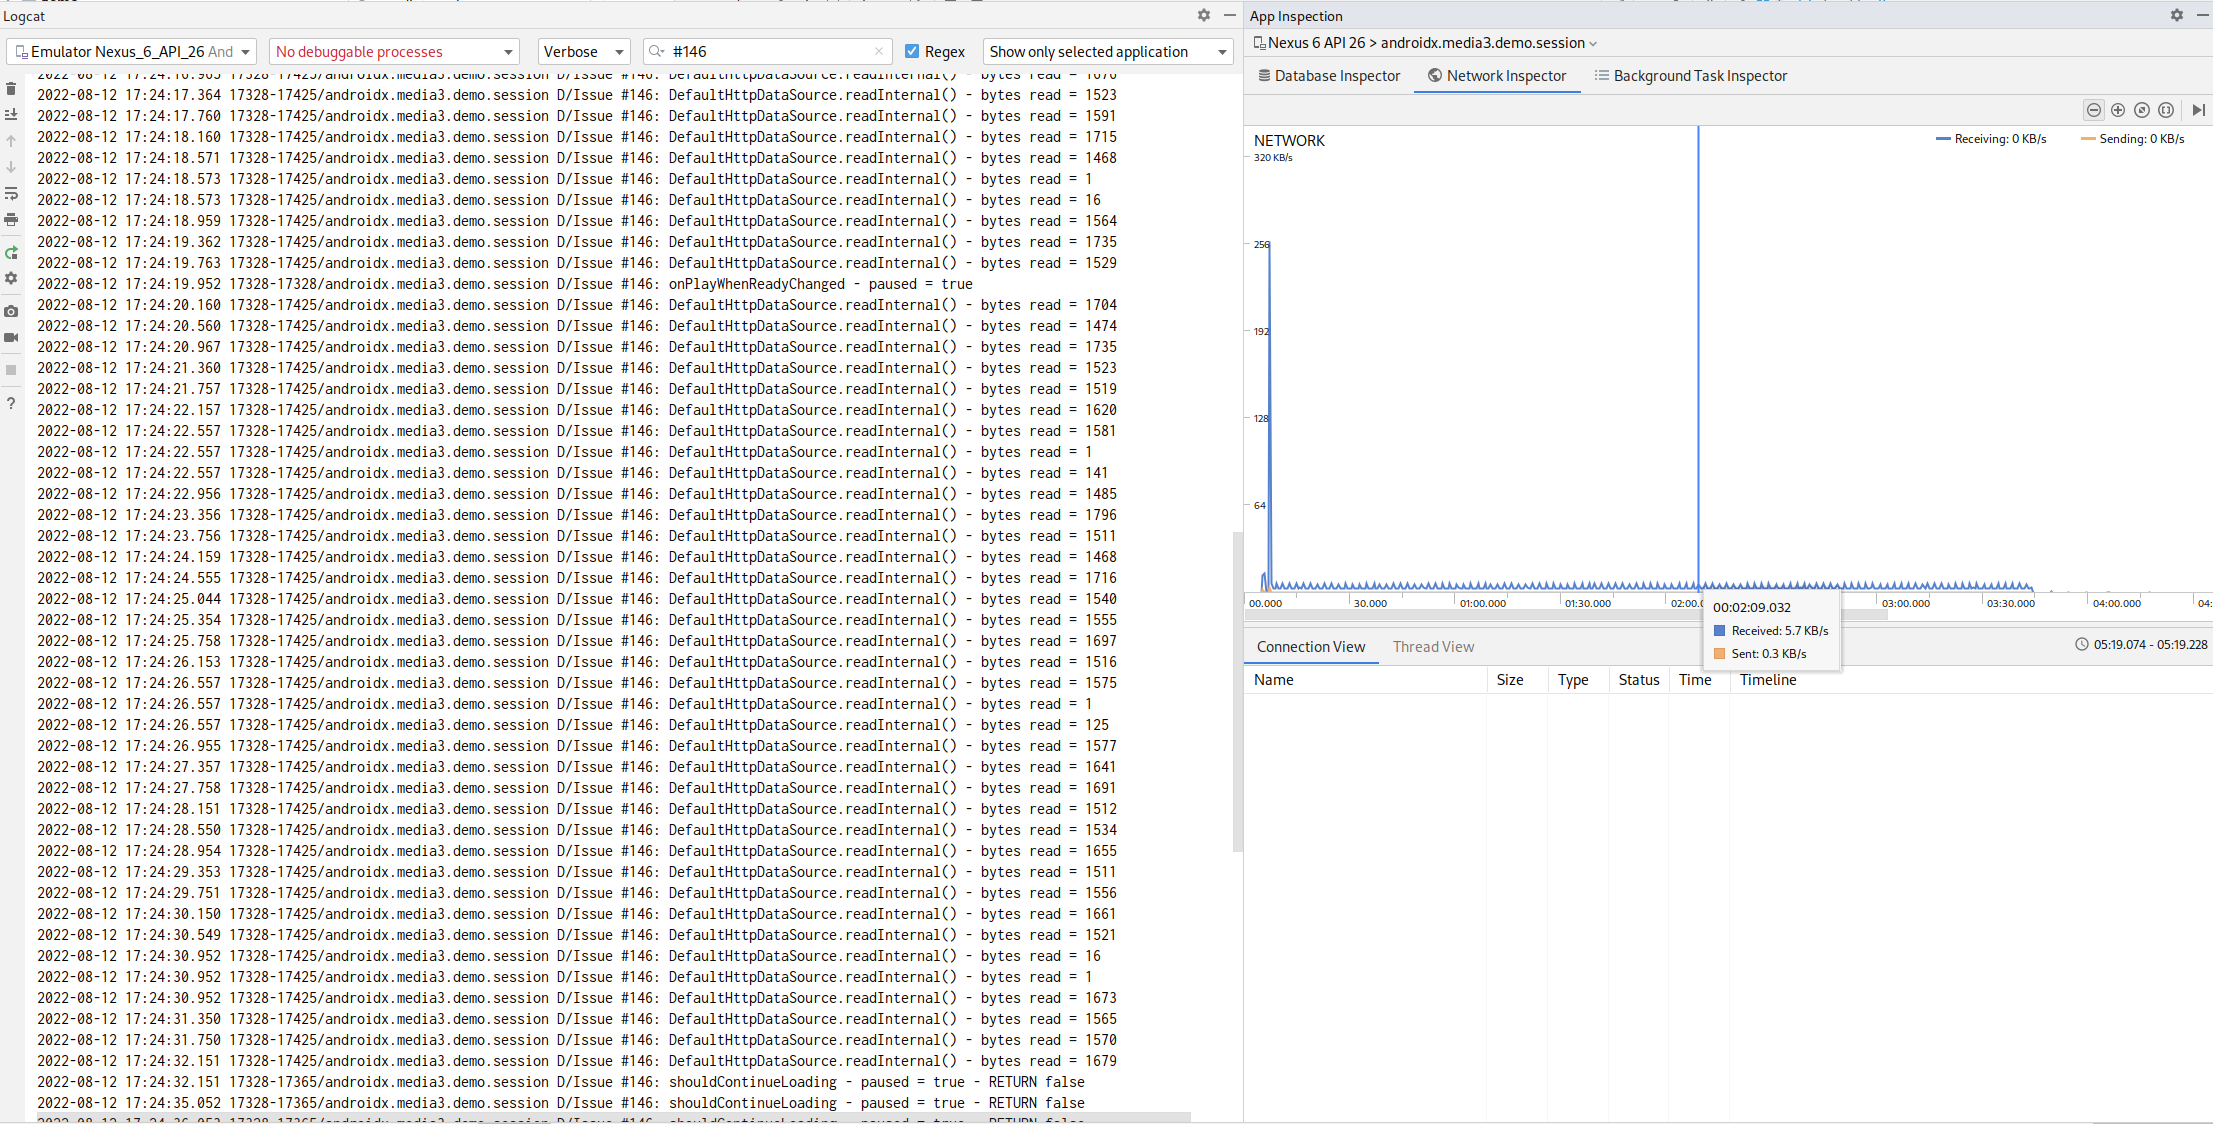Viewport: 2213px width, 1124px height.
Task: Disable the Regex checkbox
Action: pos(913,51)
